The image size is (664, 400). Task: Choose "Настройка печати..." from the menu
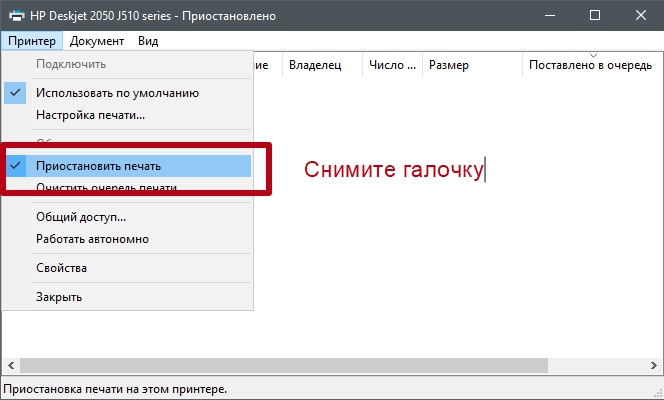point(90,115)
